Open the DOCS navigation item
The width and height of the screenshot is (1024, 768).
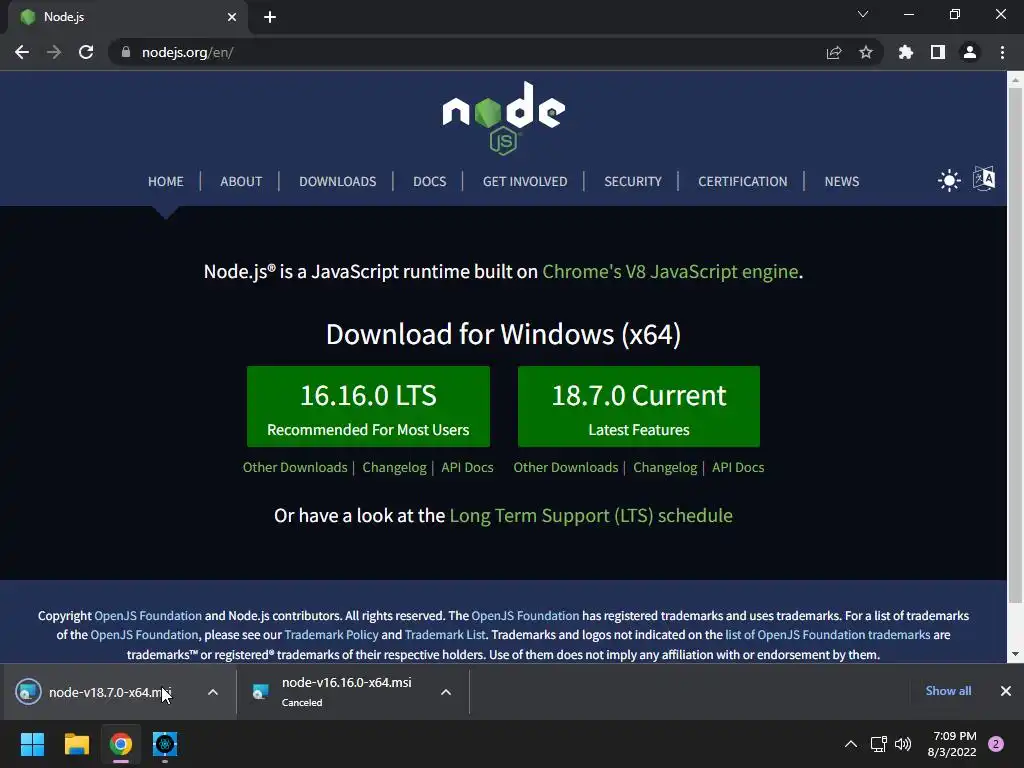[x=430, y=182]
